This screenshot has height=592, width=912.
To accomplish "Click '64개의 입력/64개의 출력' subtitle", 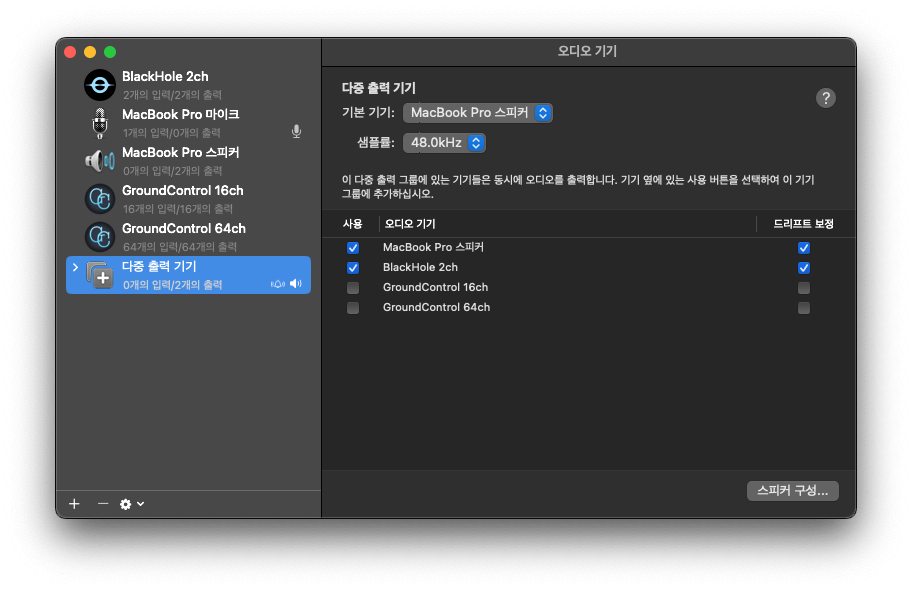I will tap(180, 247).
